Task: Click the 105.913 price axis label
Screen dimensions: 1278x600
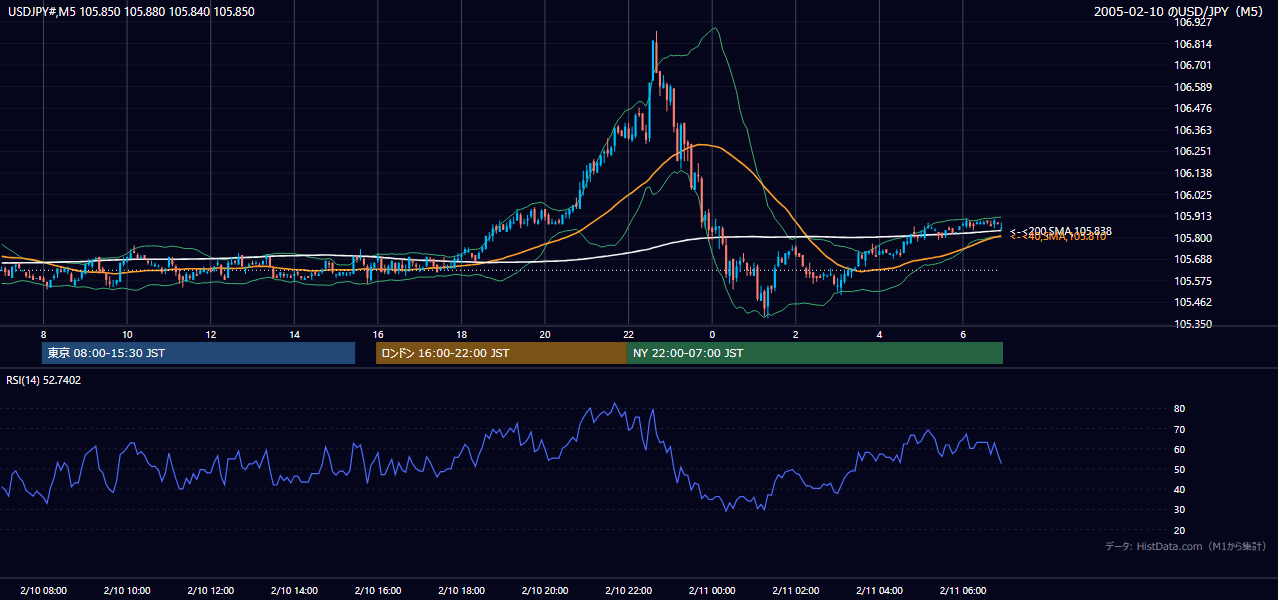Action: pyautogui.click(x=1193, y=216)
